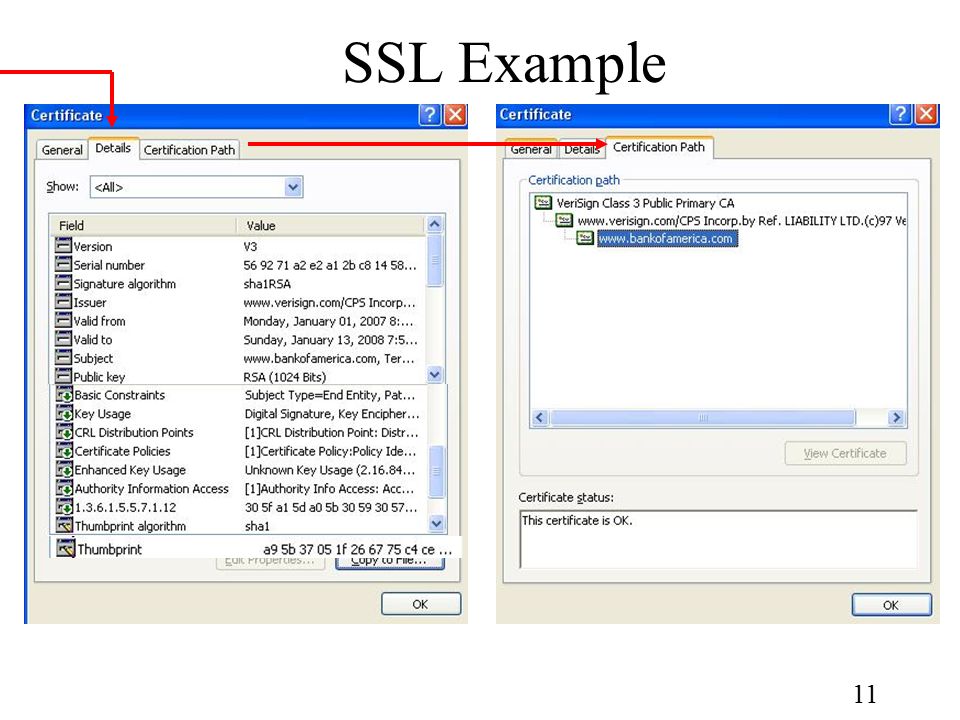Click the www.bankofamerica.com certificate icon
This screenshot has width=960, height=720.
click(585, 238)
